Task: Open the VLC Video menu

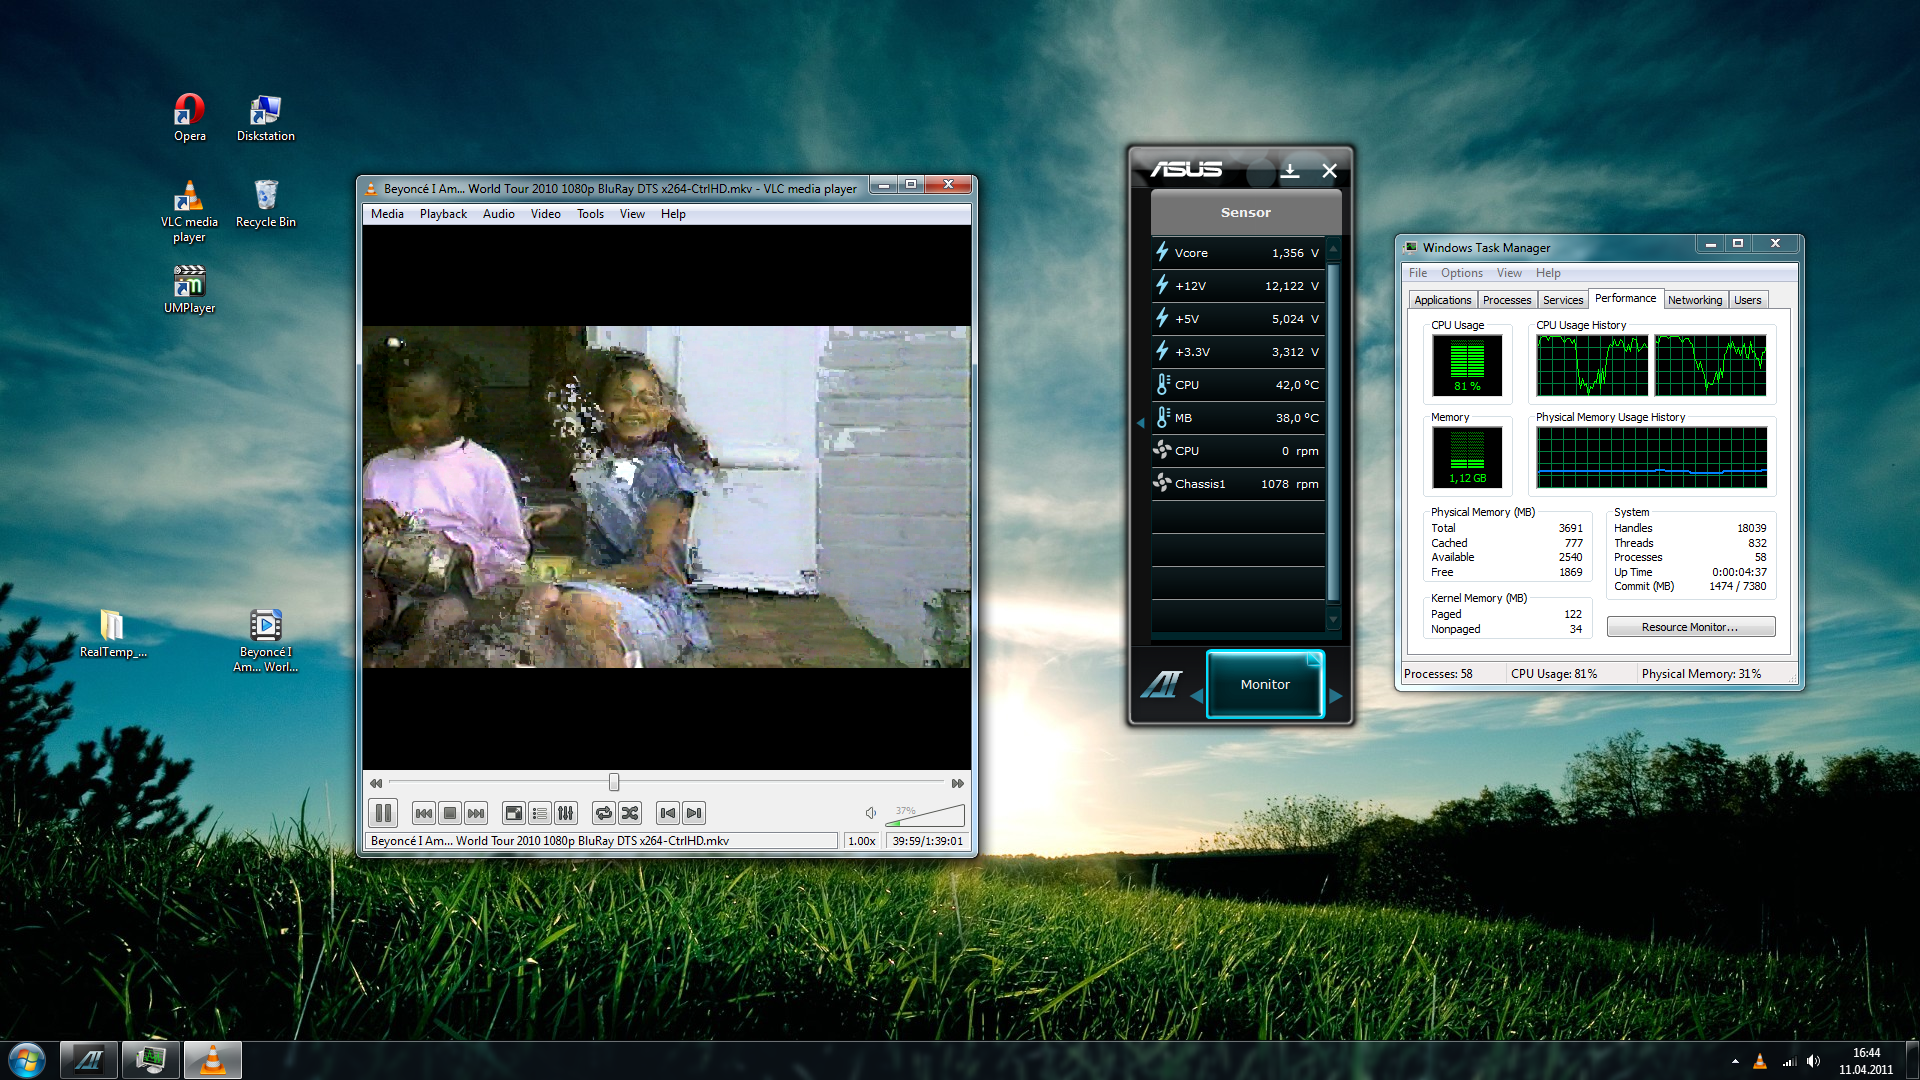Action: pos(545,214)
